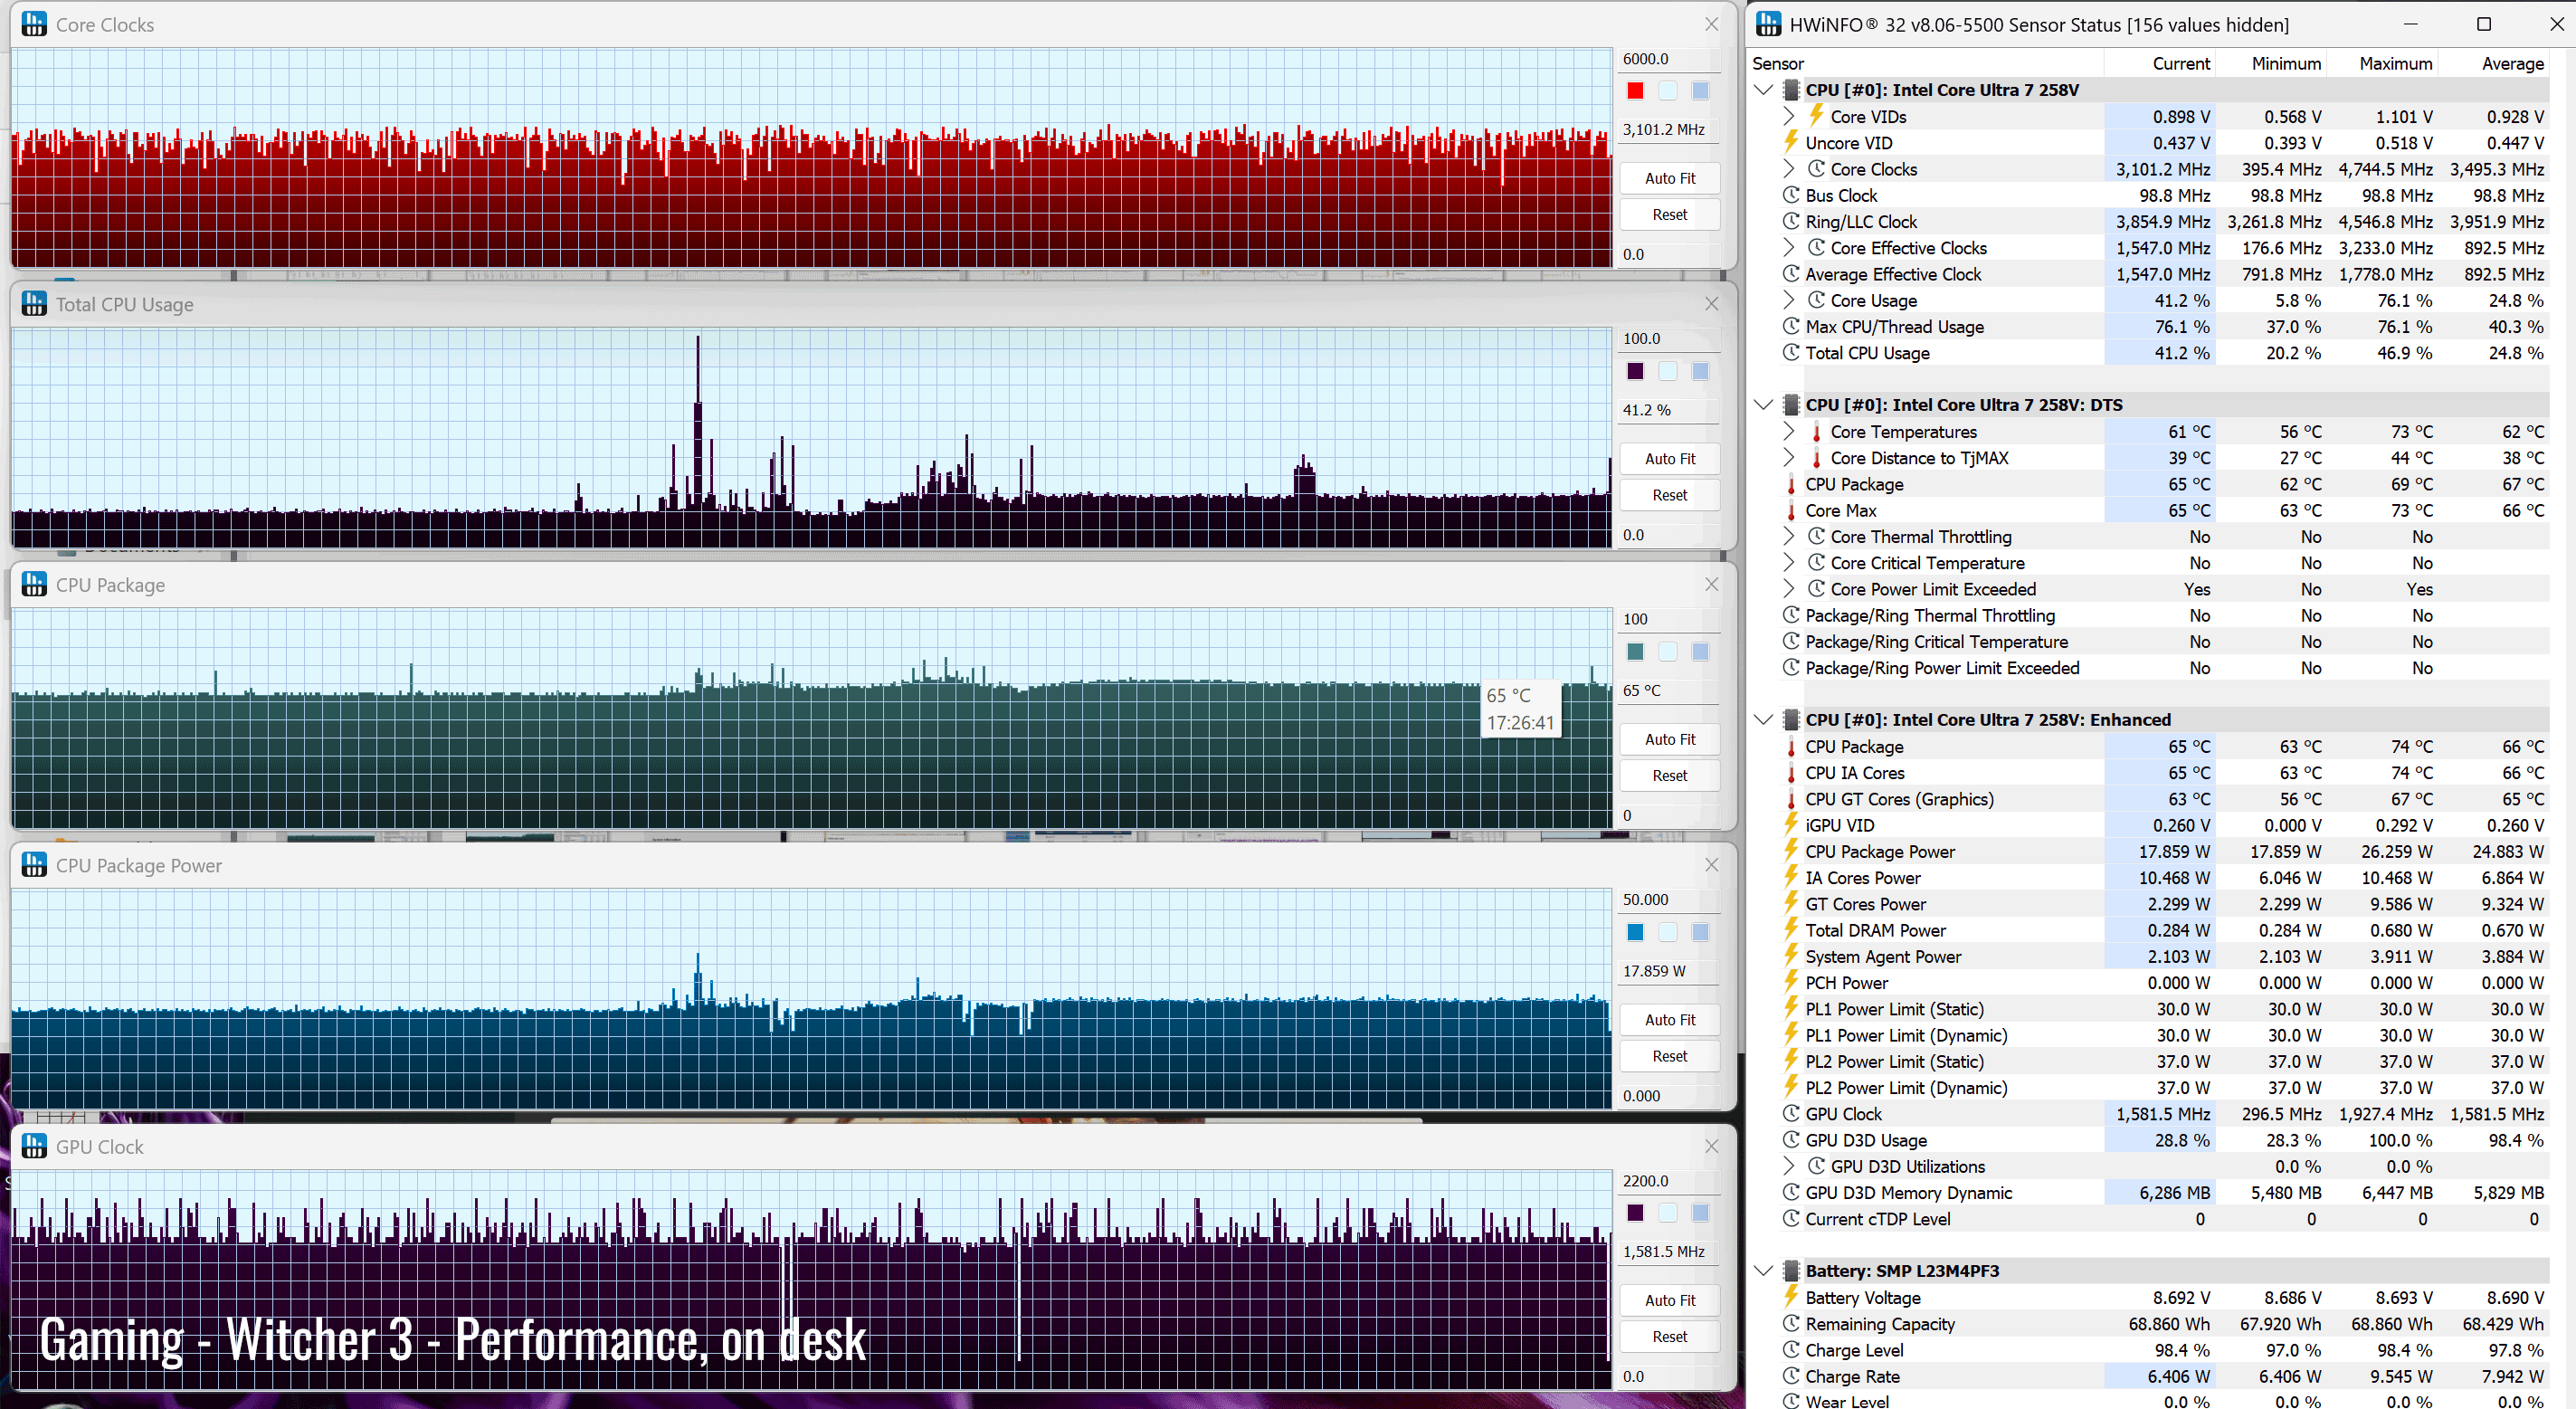Image resolution: width=2576 pixels, height=1409 pixels.
Task: Reset the CPU Package Power graph
Action: 1670,1056
